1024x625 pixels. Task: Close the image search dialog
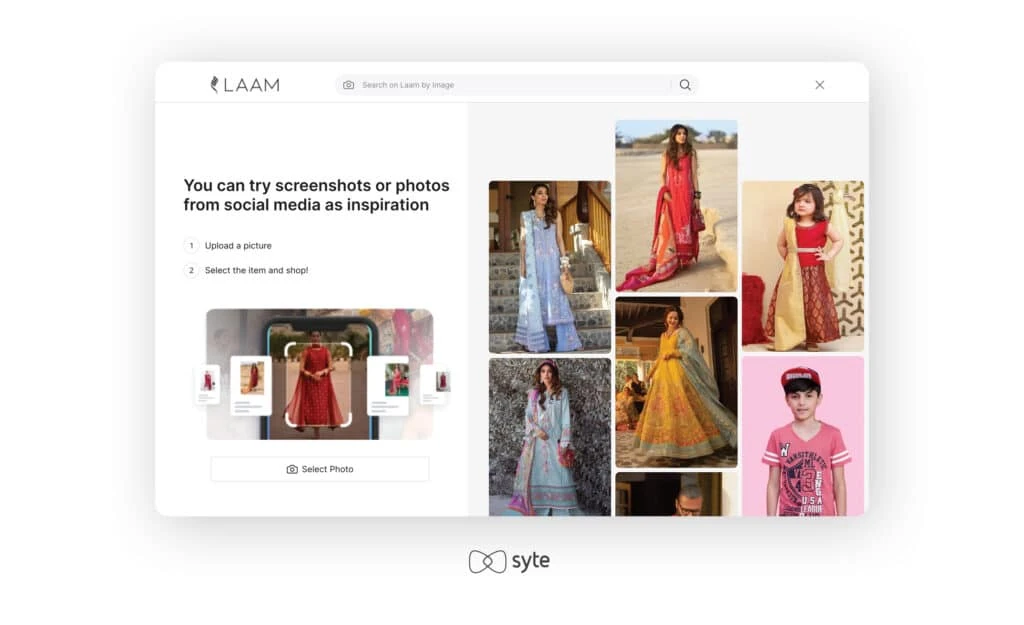tap(820, 85)
